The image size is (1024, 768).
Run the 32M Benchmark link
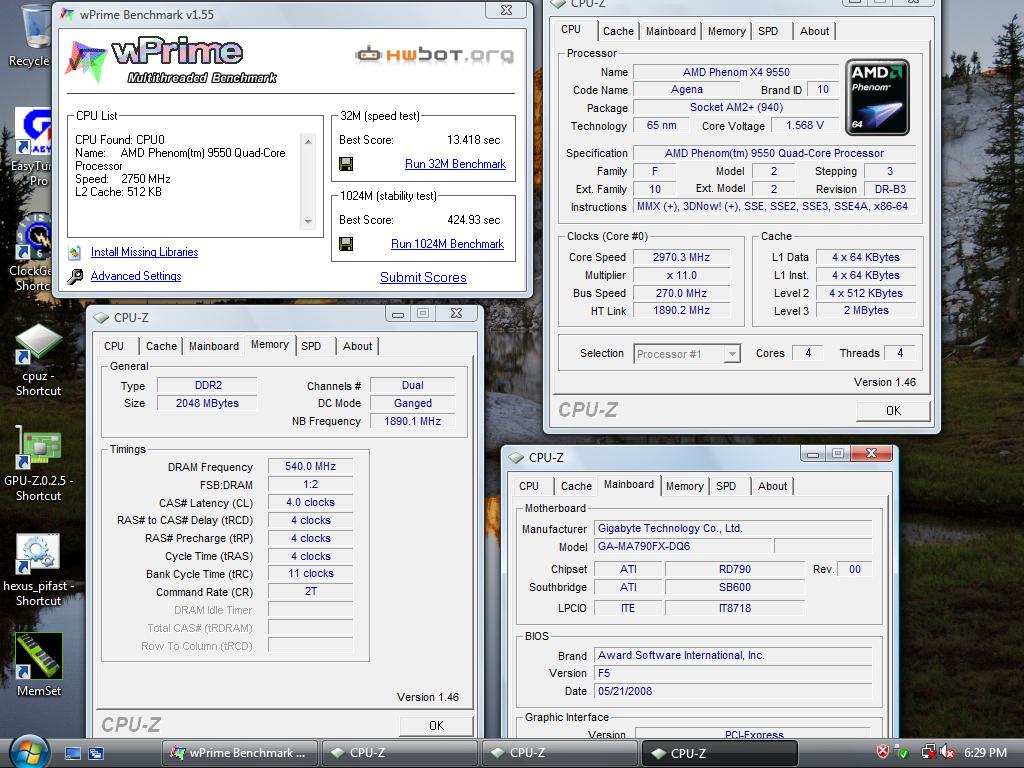click(455, 164)
